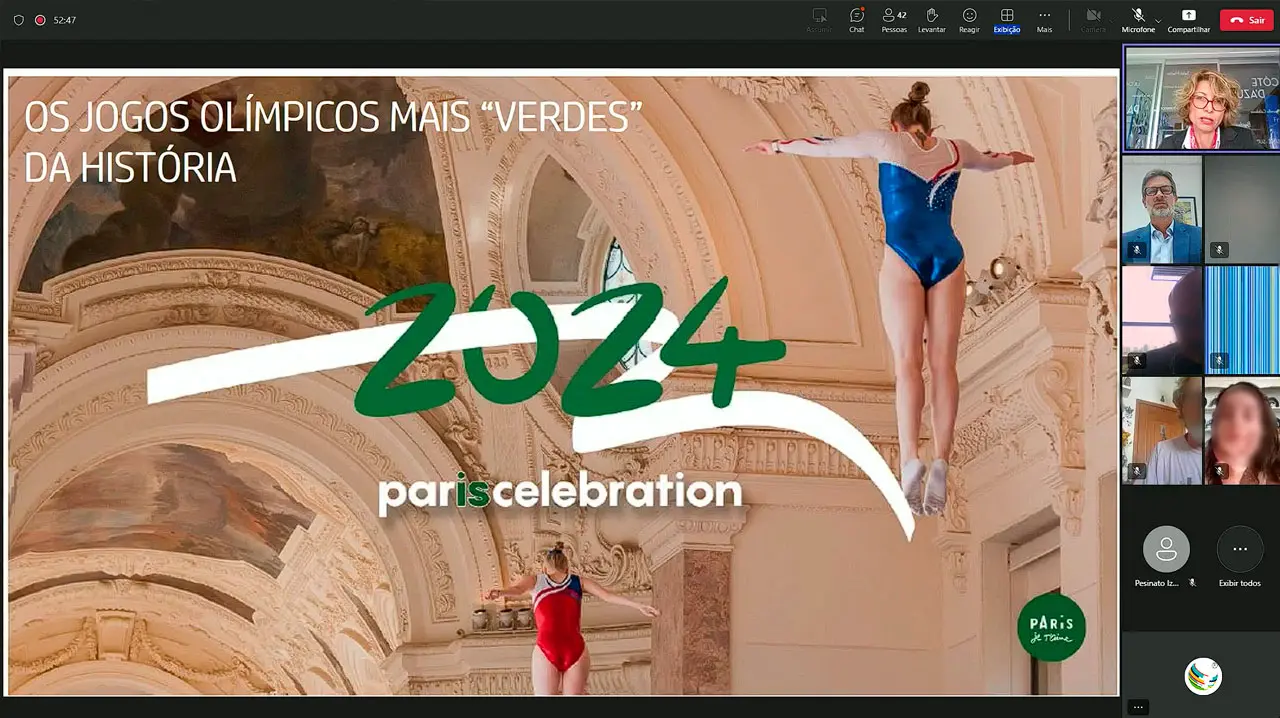Raise hand with Levantar button
Screen dimensions: 1280x718
pyautogui.click(x=931, y=20)
